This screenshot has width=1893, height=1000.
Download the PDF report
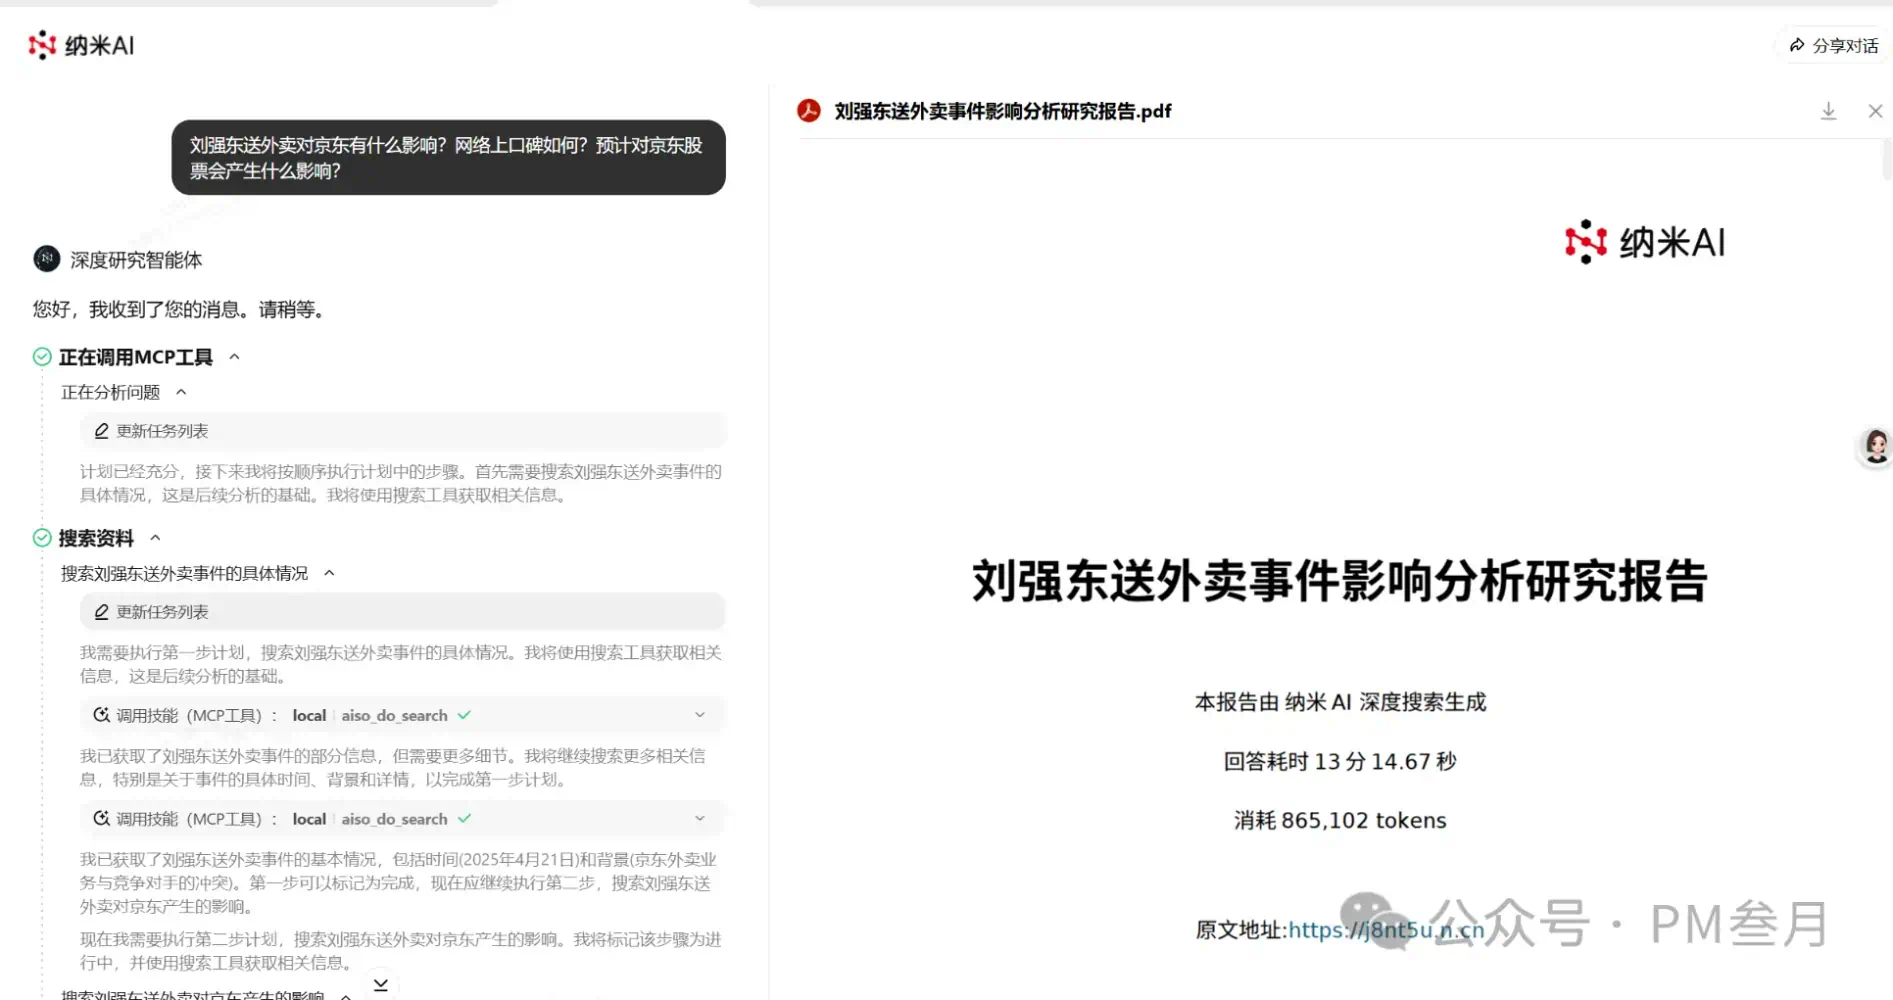point(1828,111)
